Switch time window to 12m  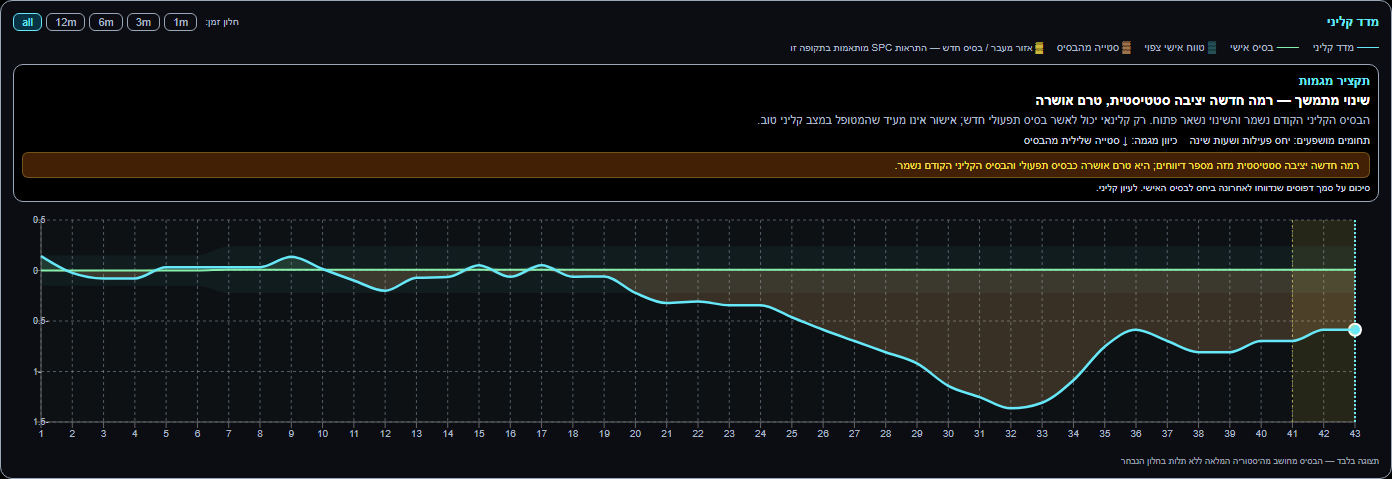(67, 22)
